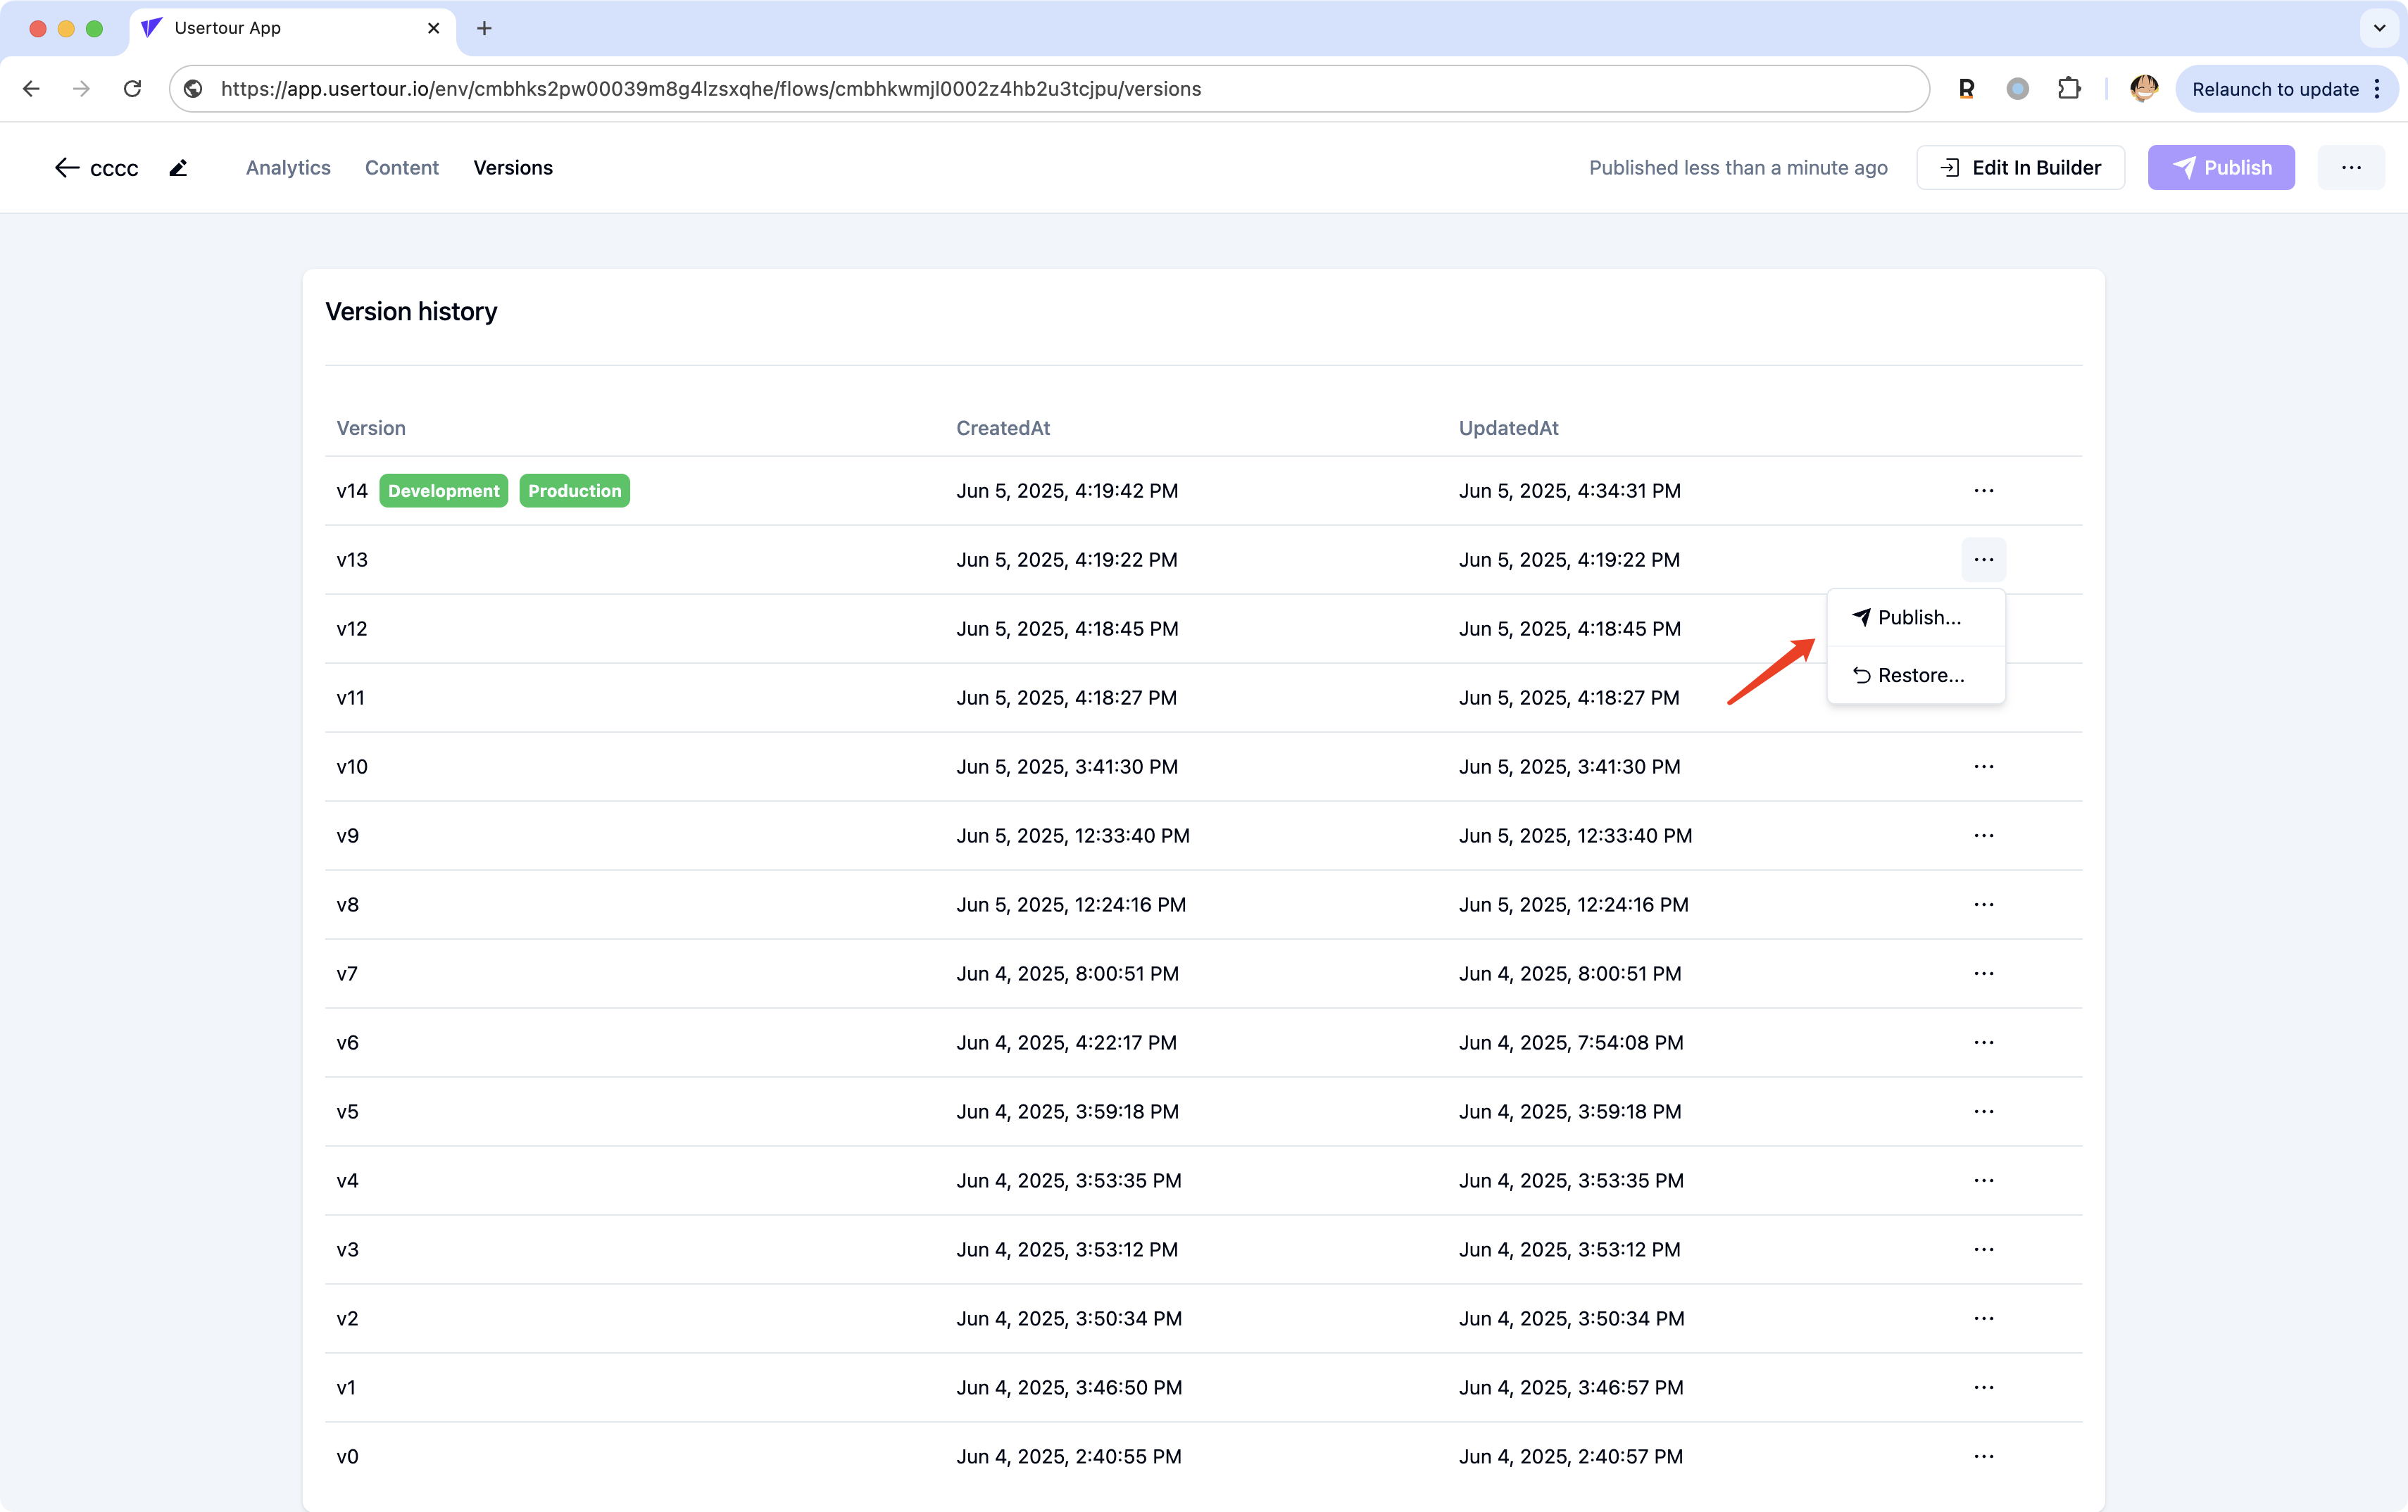
Task: Switch to the Analytics tab
Action: [288, 168]
